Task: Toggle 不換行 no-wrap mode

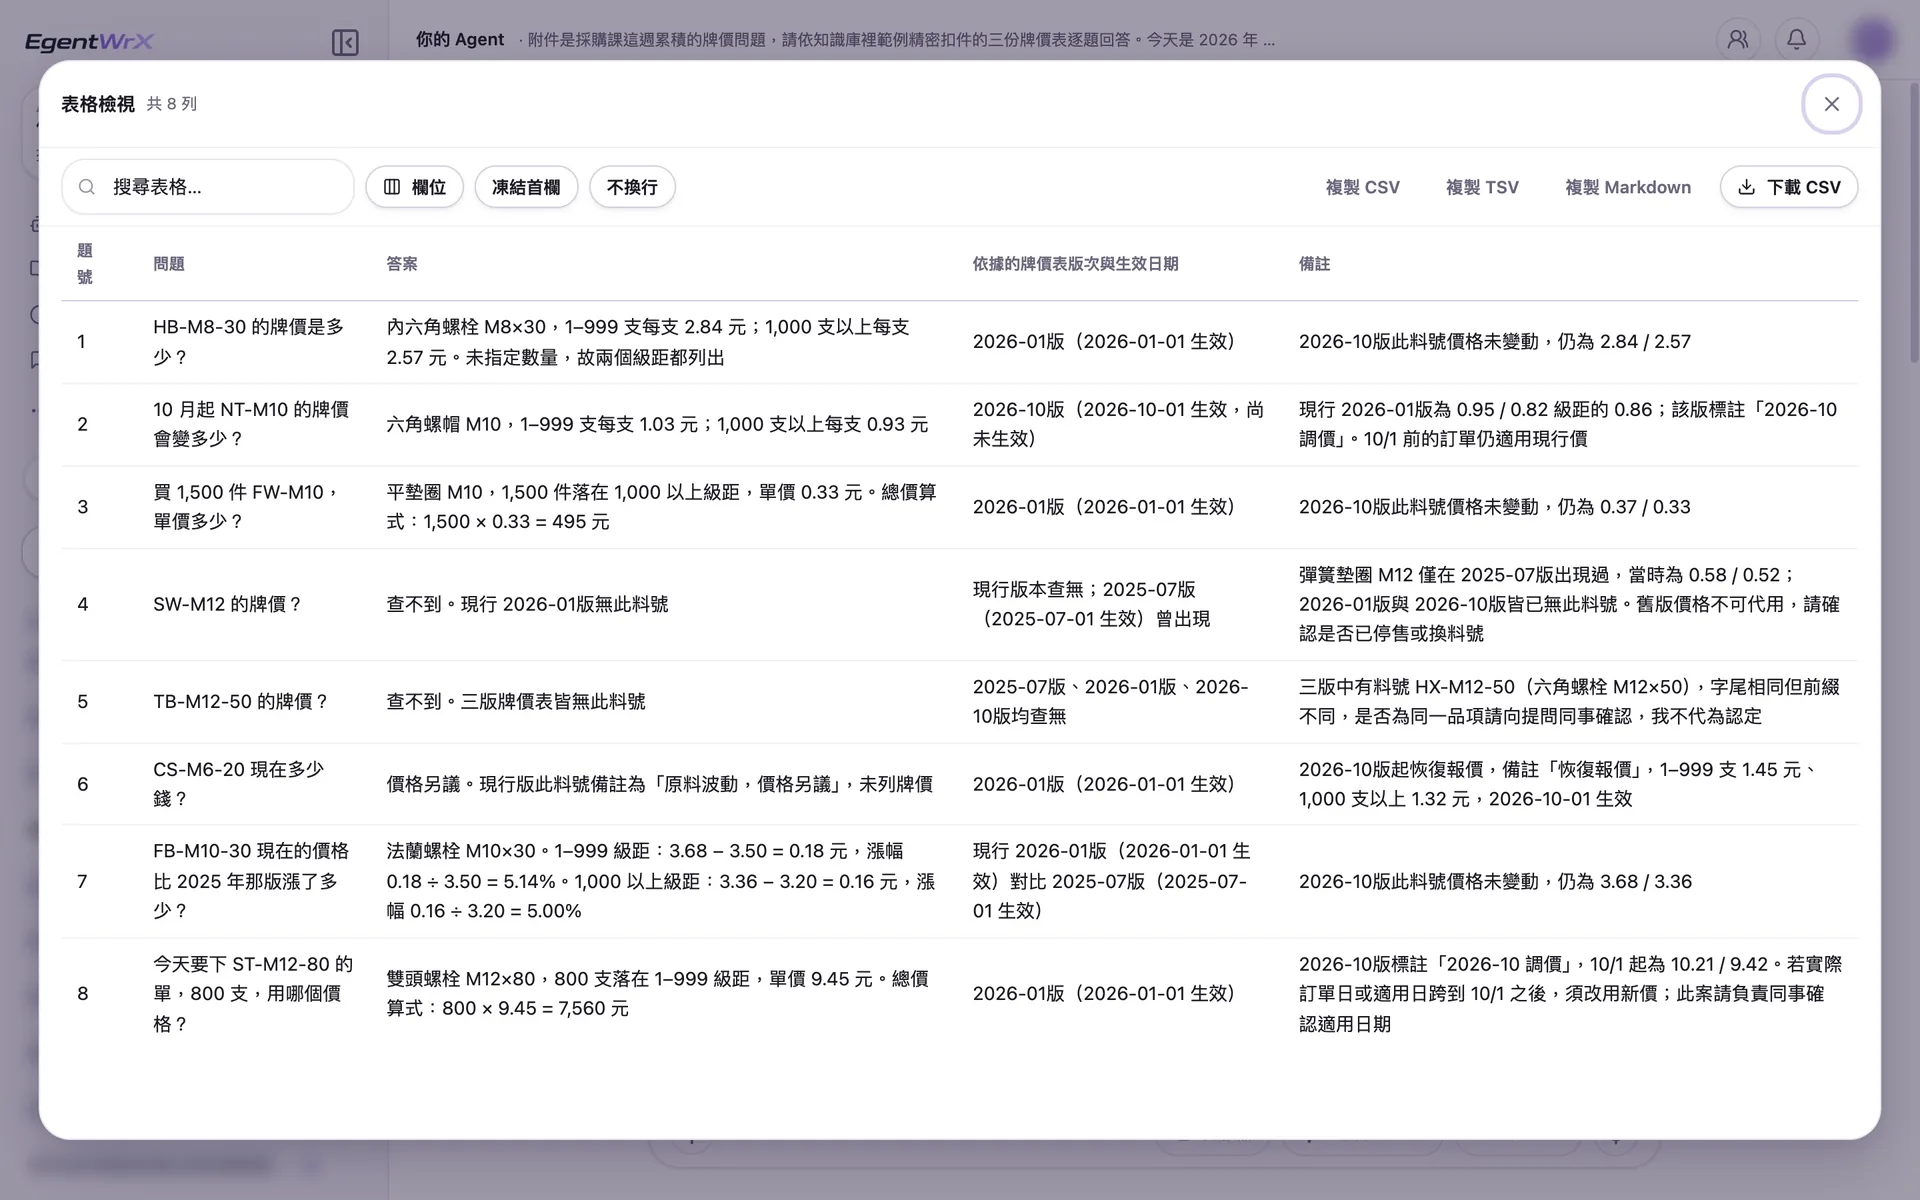Action: pyautogui.click(x=632, y=187)
